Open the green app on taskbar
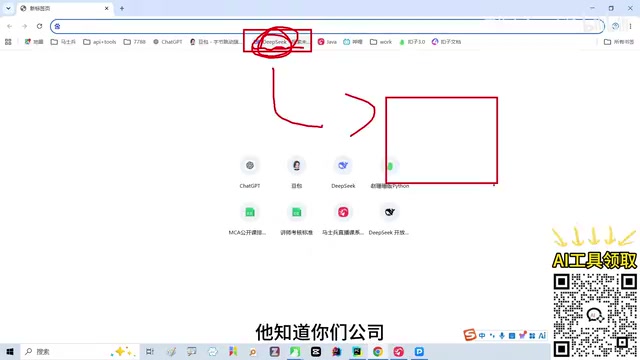 pyautogui.click(x=295, y=351)
